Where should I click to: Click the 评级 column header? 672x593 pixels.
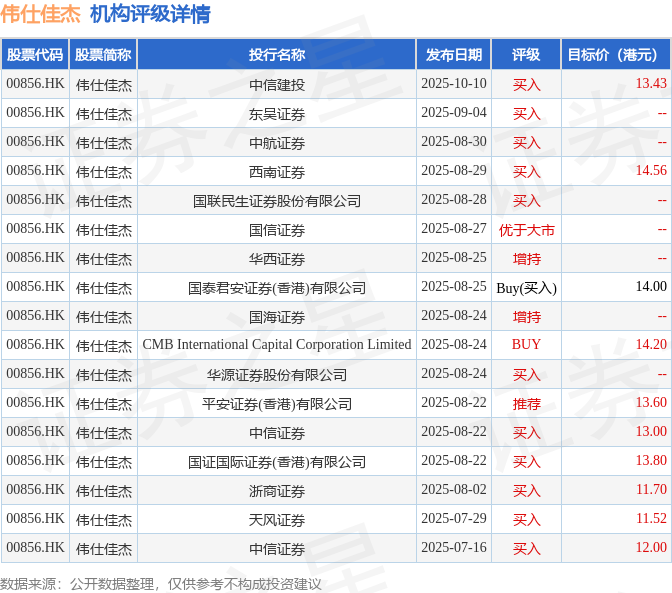pyautogui.click(x=526, y=54)
